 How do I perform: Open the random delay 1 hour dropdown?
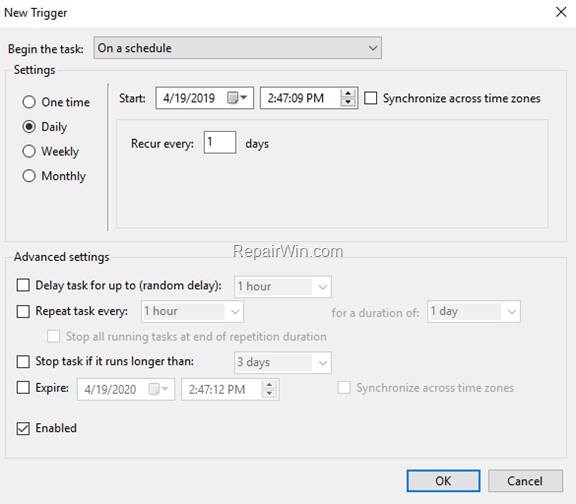point(283,287)
